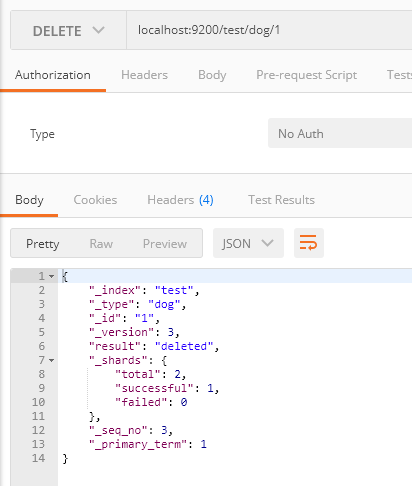This screenshot has width=412, height=486.
Task: Open the JSON format dropdown
Action: 248,243
